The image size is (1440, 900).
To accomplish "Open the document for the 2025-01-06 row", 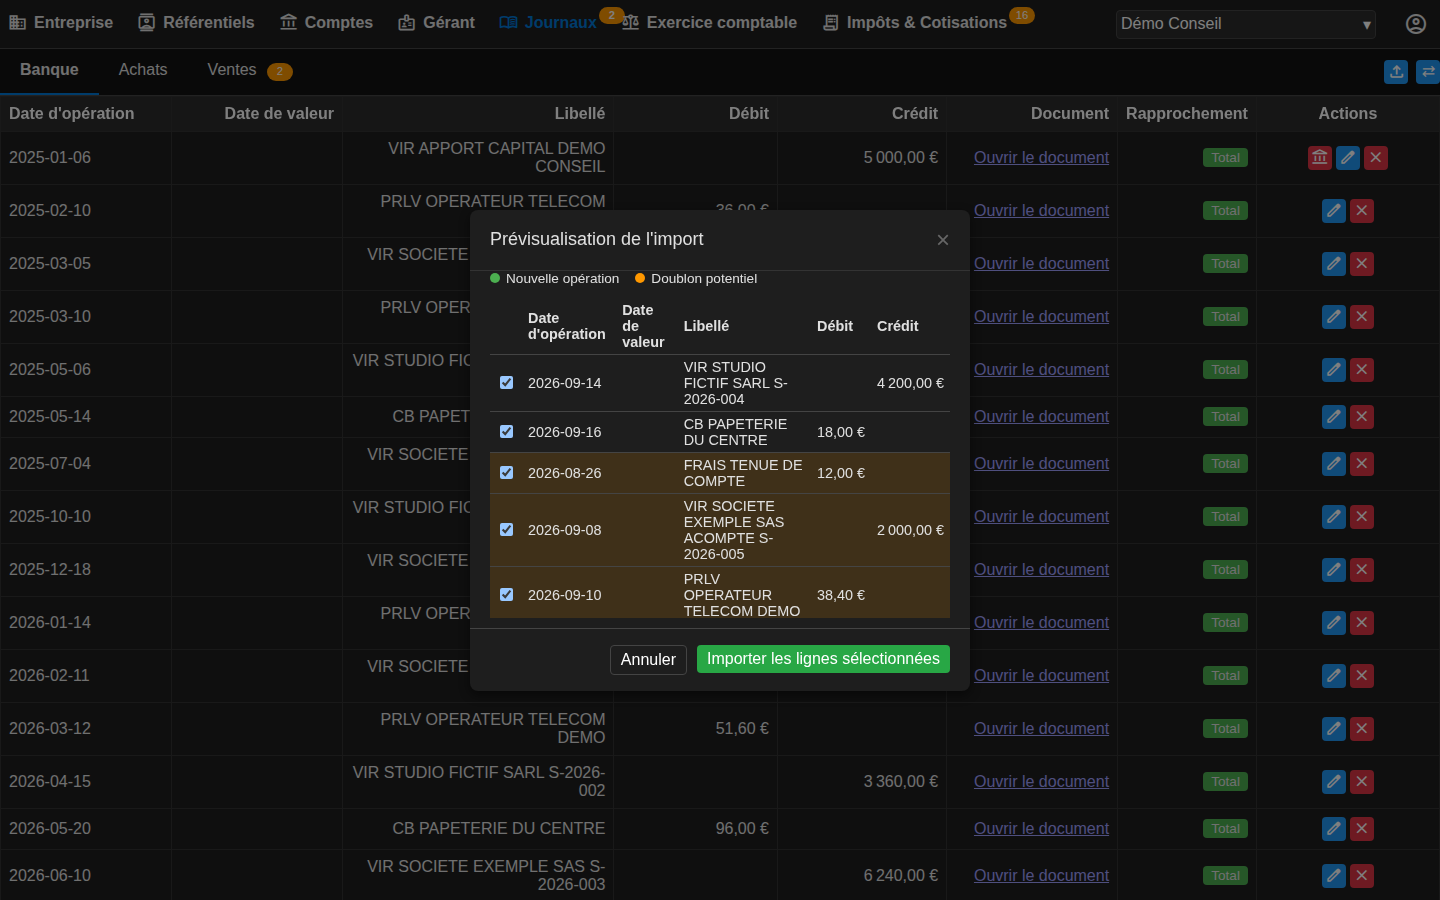I will [1041, 158].
